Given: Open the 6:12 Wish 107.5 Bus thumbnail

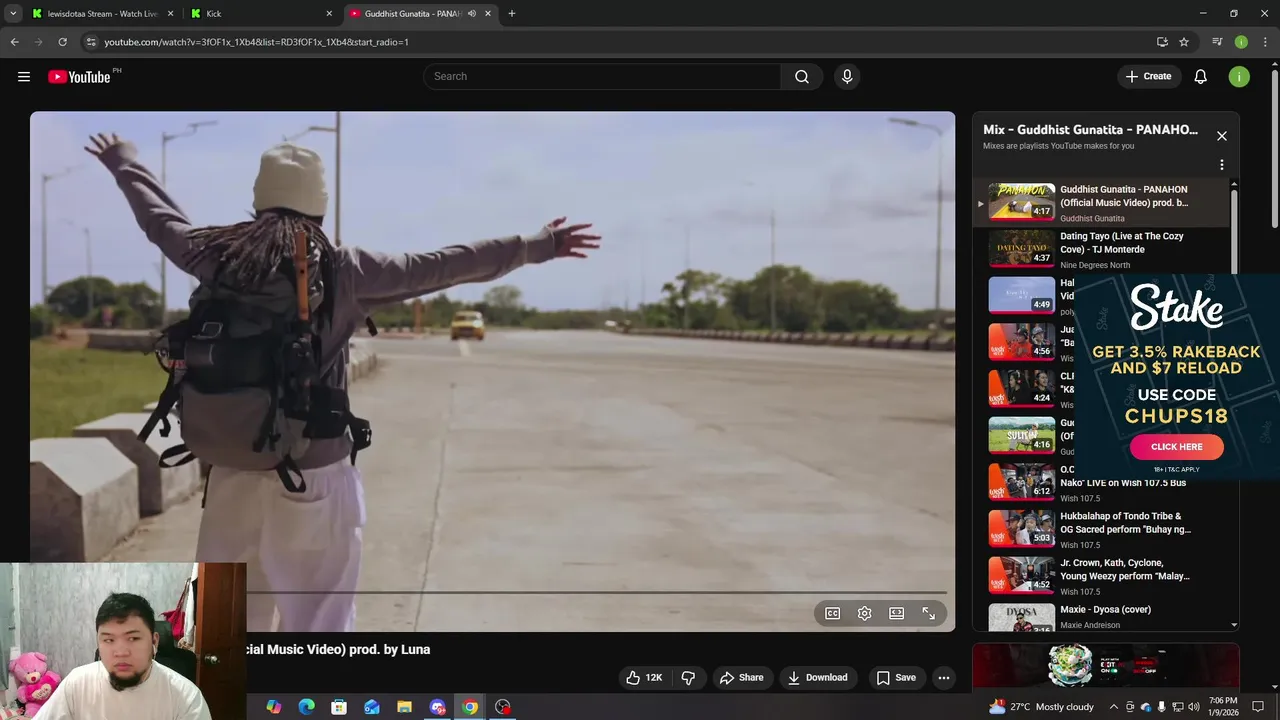Looking at the screenshot, I should [1021, 482].
